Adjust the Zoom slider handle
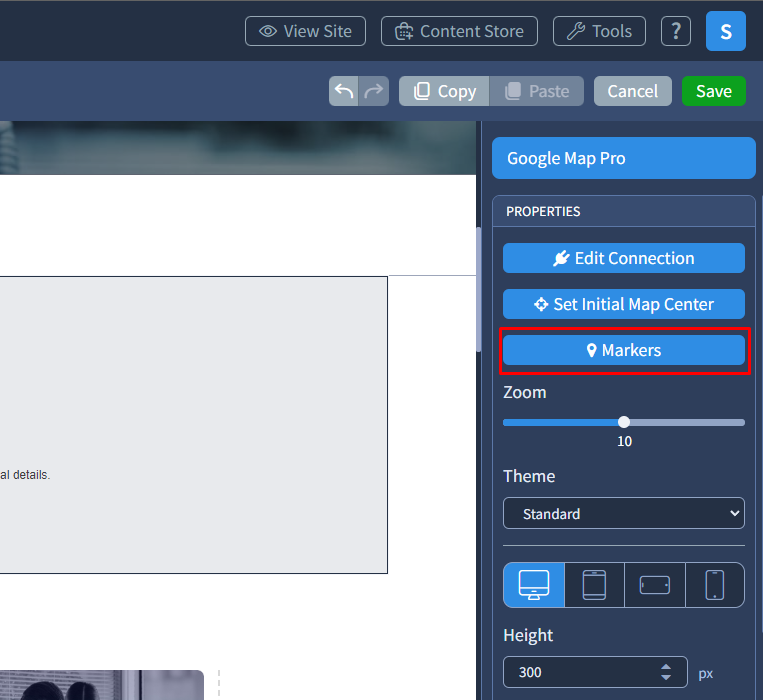The image size is (763, 700). (x=624, y=422)
